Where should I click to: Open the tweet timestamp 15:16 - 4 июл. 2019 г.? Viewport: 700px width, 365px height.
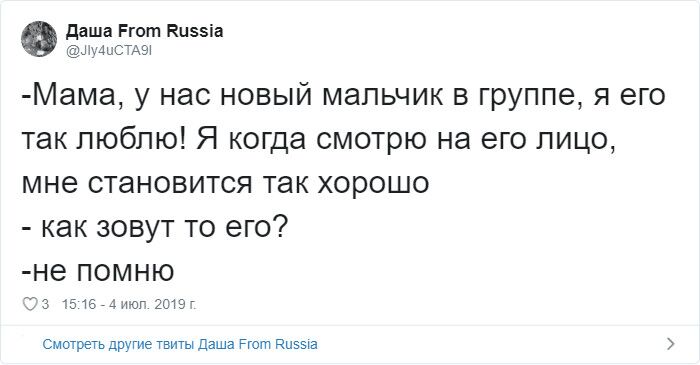click(129, 304)
